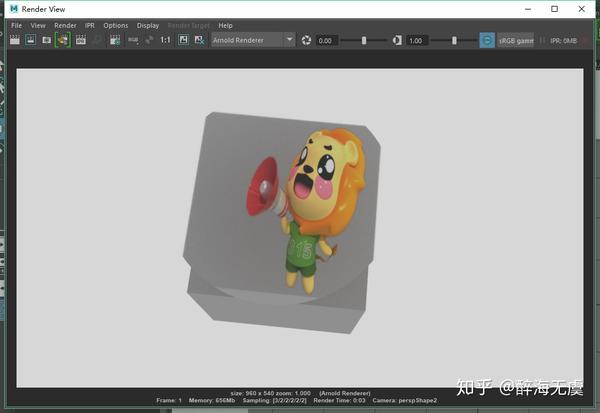Image resolution: width=600 pixels, height=413 pixels.
Task: Click the Redo Previous Render clapboard icon
Action: click(15, 40)
